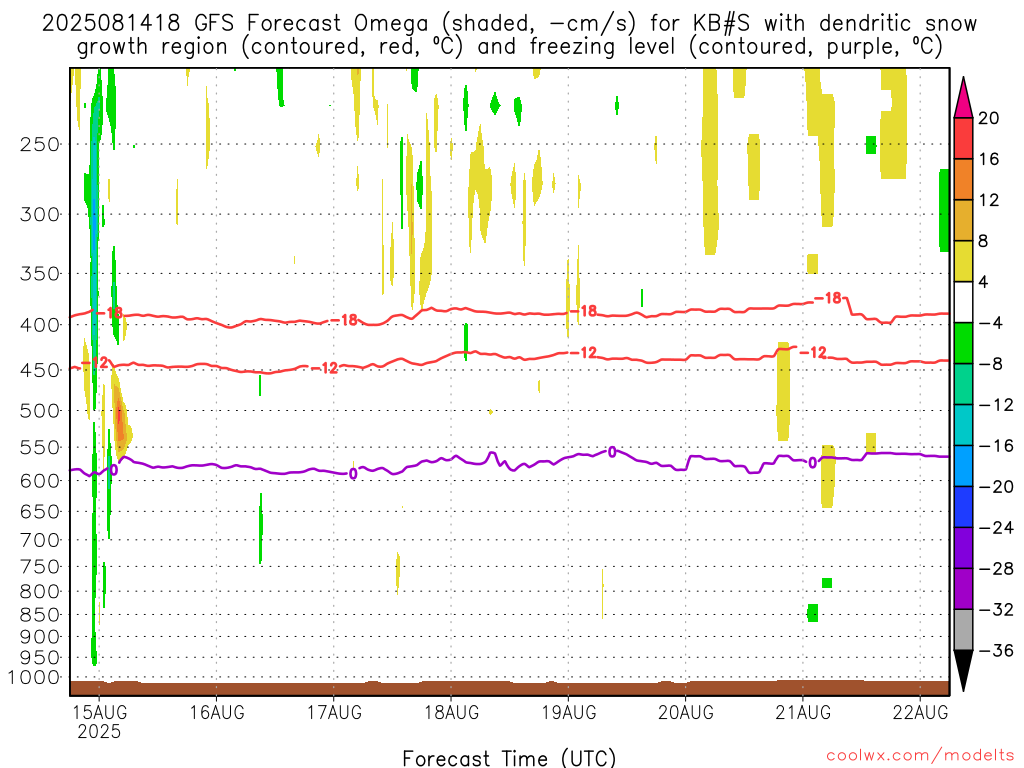This screenshot has width=1024, height=768.
Task: Select the yellow 4-8 colorbar swatch
Action: click(x=963, y=261)
